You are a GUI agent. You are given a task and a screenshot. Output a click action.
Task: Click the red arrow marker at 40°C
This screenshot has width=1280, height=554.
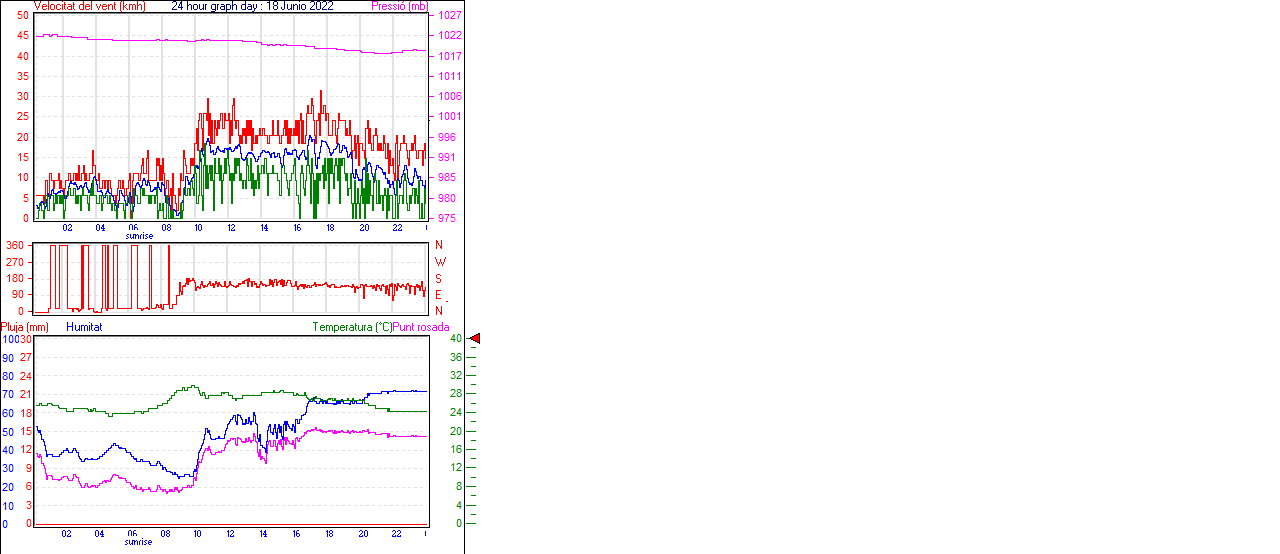click(475, 339)
